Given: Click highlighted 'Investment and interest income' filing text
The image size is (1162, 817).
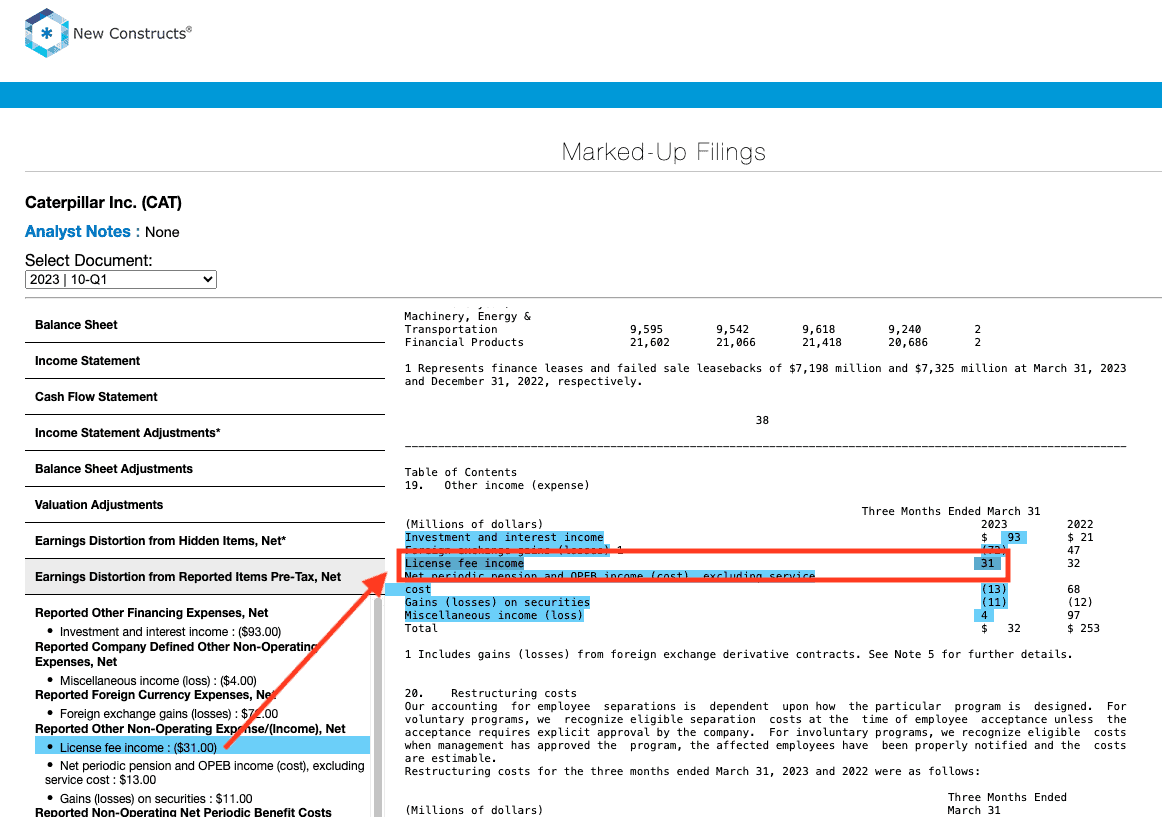Looking at the screenshot, I should click(504, 538).
